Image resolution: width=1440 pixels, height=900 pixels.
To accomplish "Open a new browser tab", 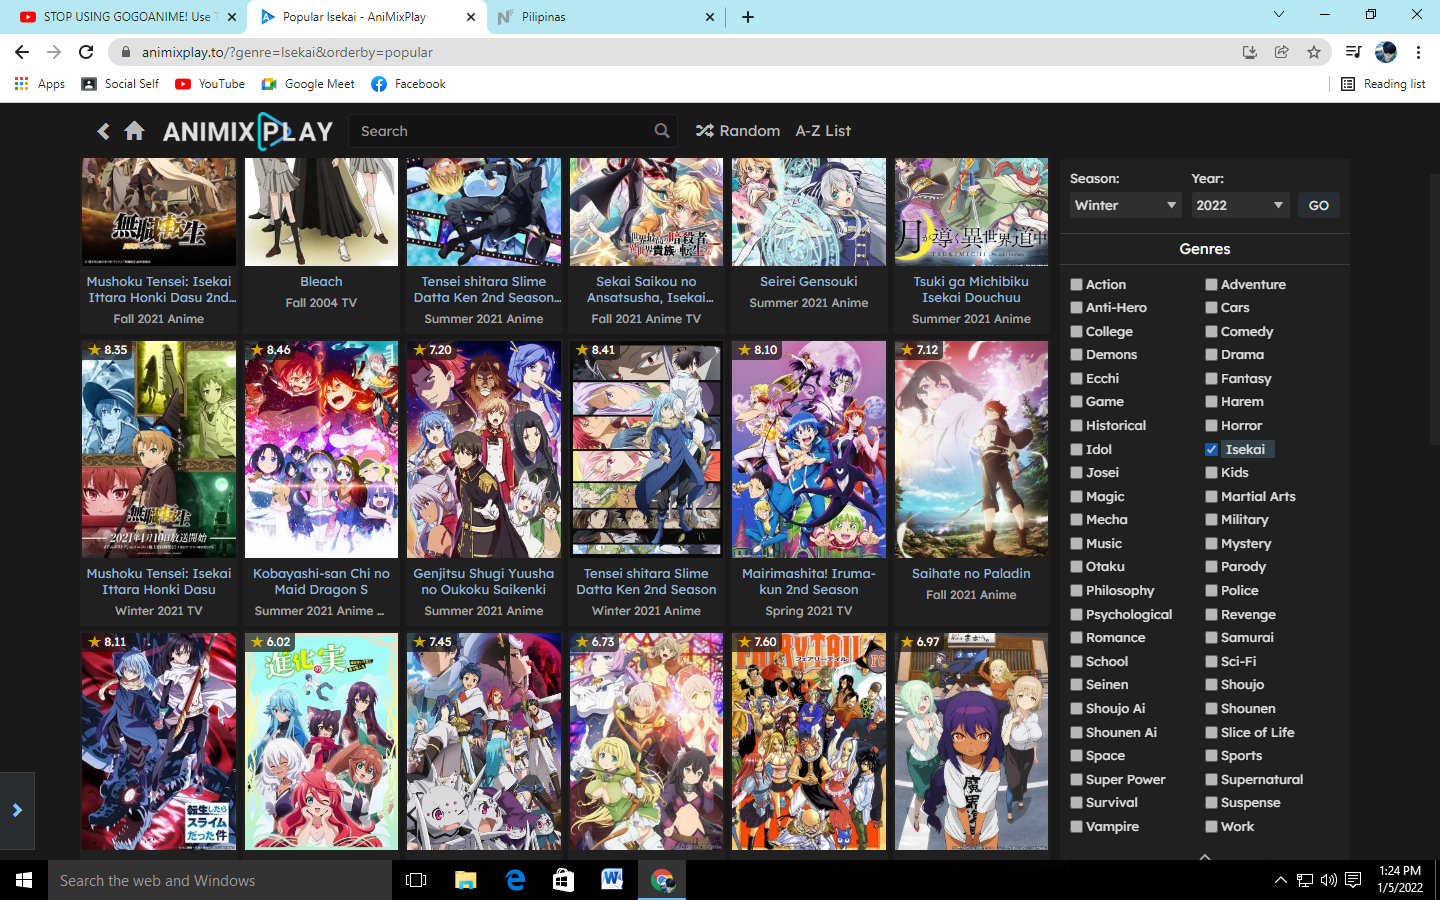I will click(748, 17).
